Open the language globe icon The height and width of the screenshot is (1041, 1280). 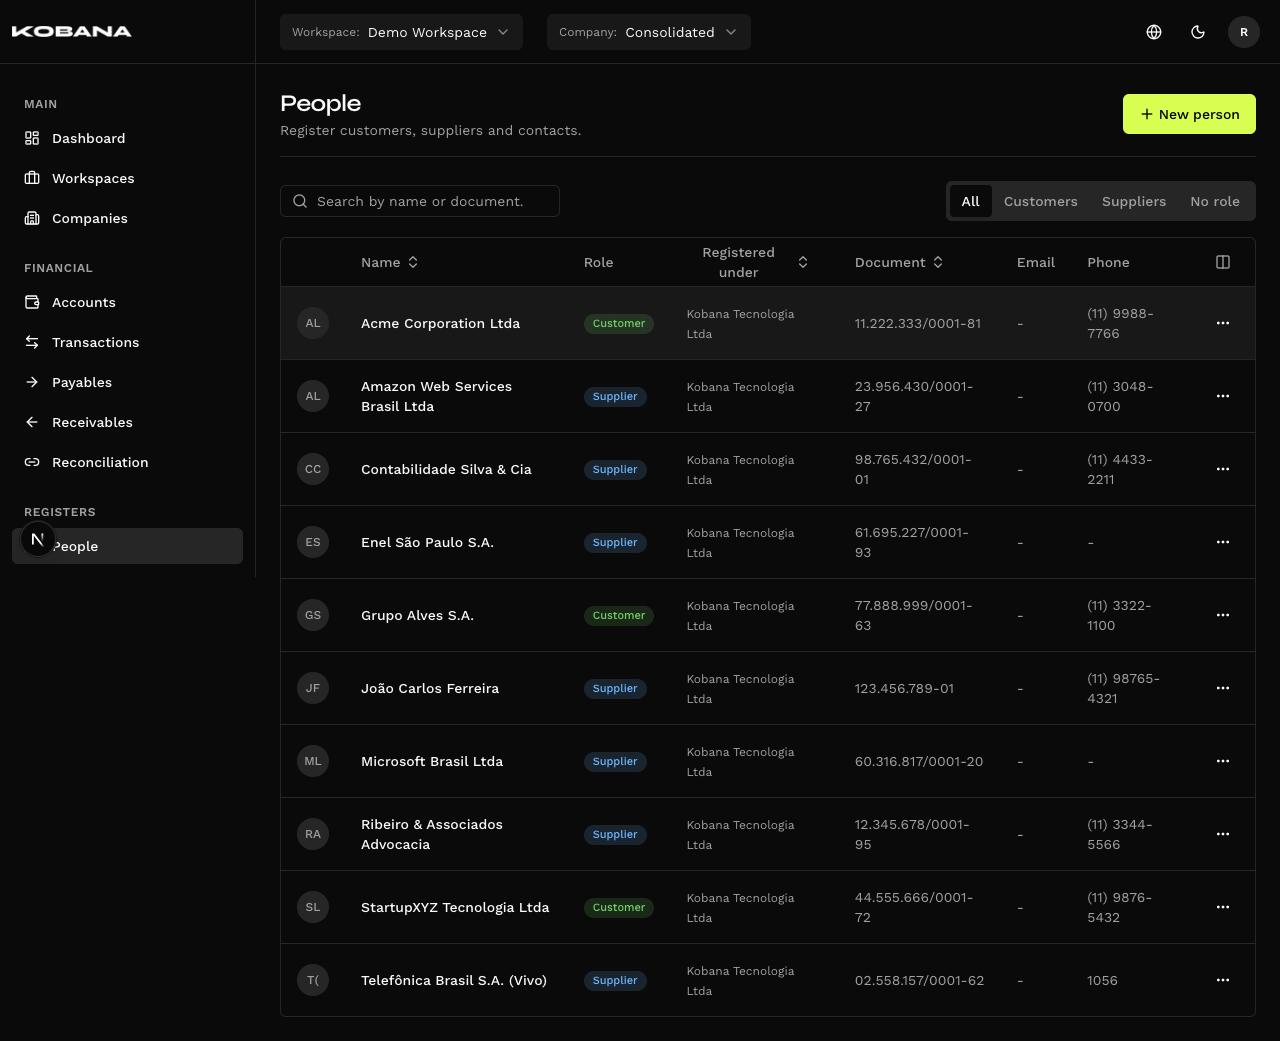1154,32
